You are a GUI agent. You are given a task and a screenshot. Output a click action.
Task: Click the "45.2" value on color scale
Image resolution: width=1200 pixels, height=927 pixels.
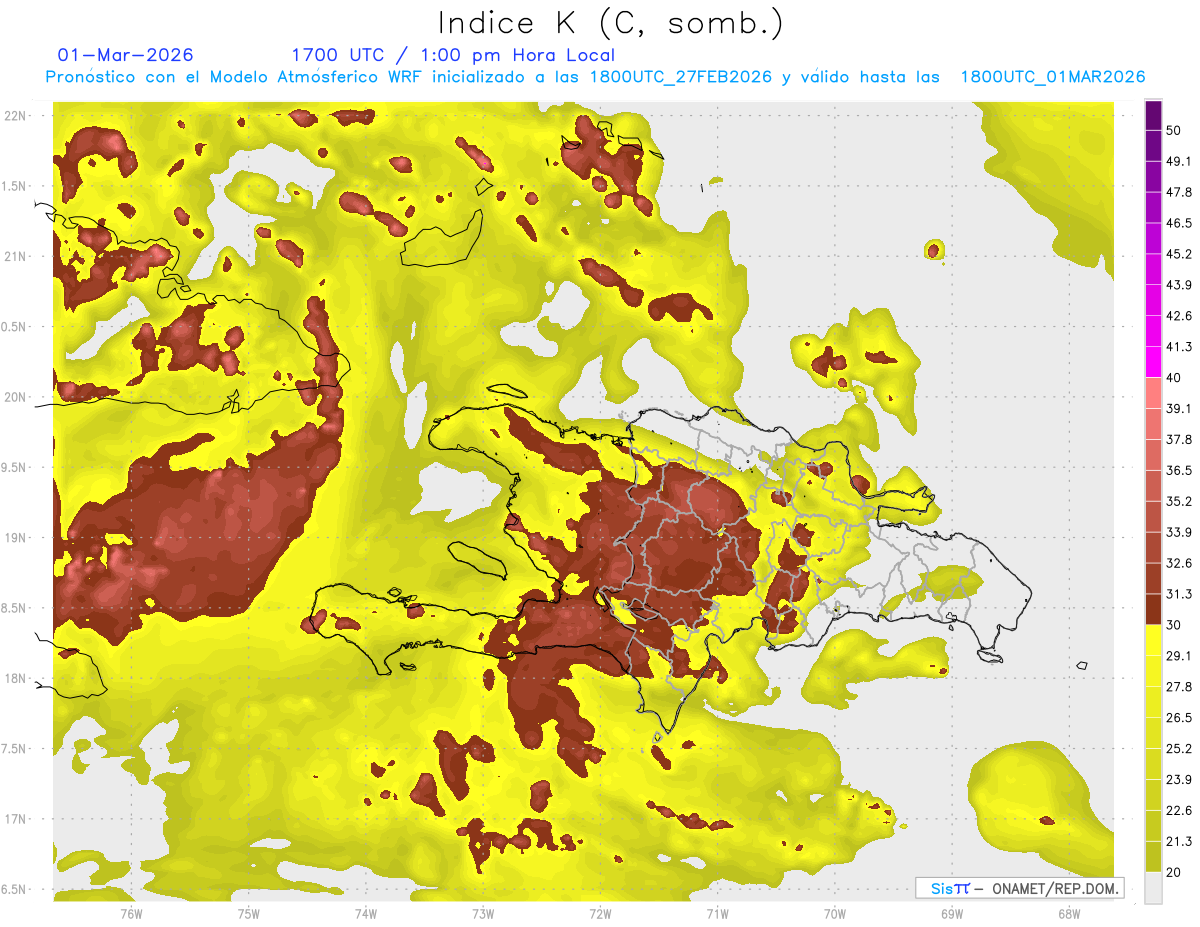pyautogui.click(x=1179, y=255)
